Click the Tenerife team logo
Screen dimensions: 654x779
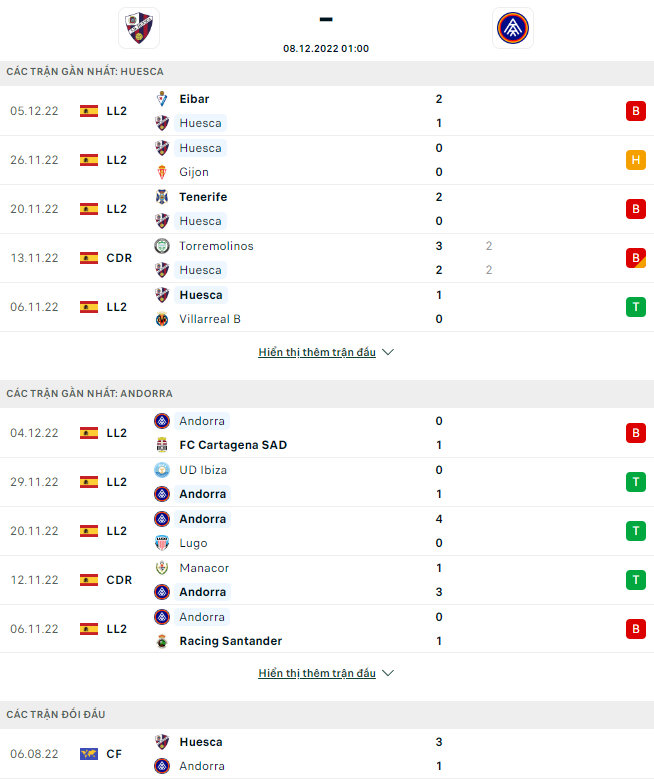(162, 197)
